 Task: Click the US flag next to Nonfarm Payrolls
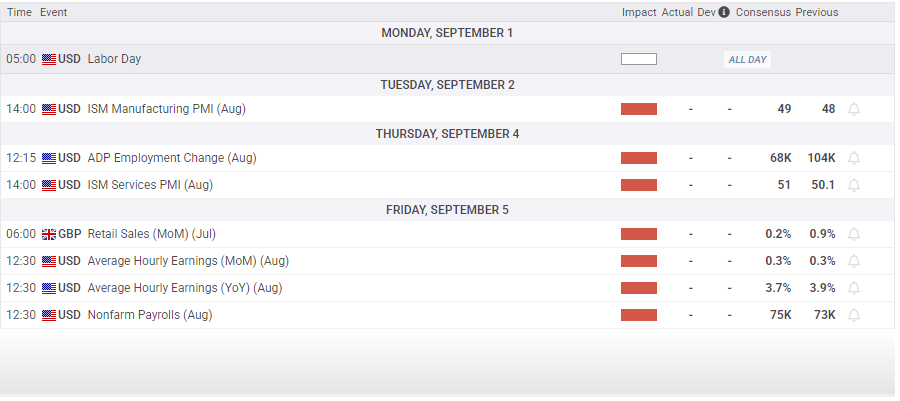click(x=49, y=315)
